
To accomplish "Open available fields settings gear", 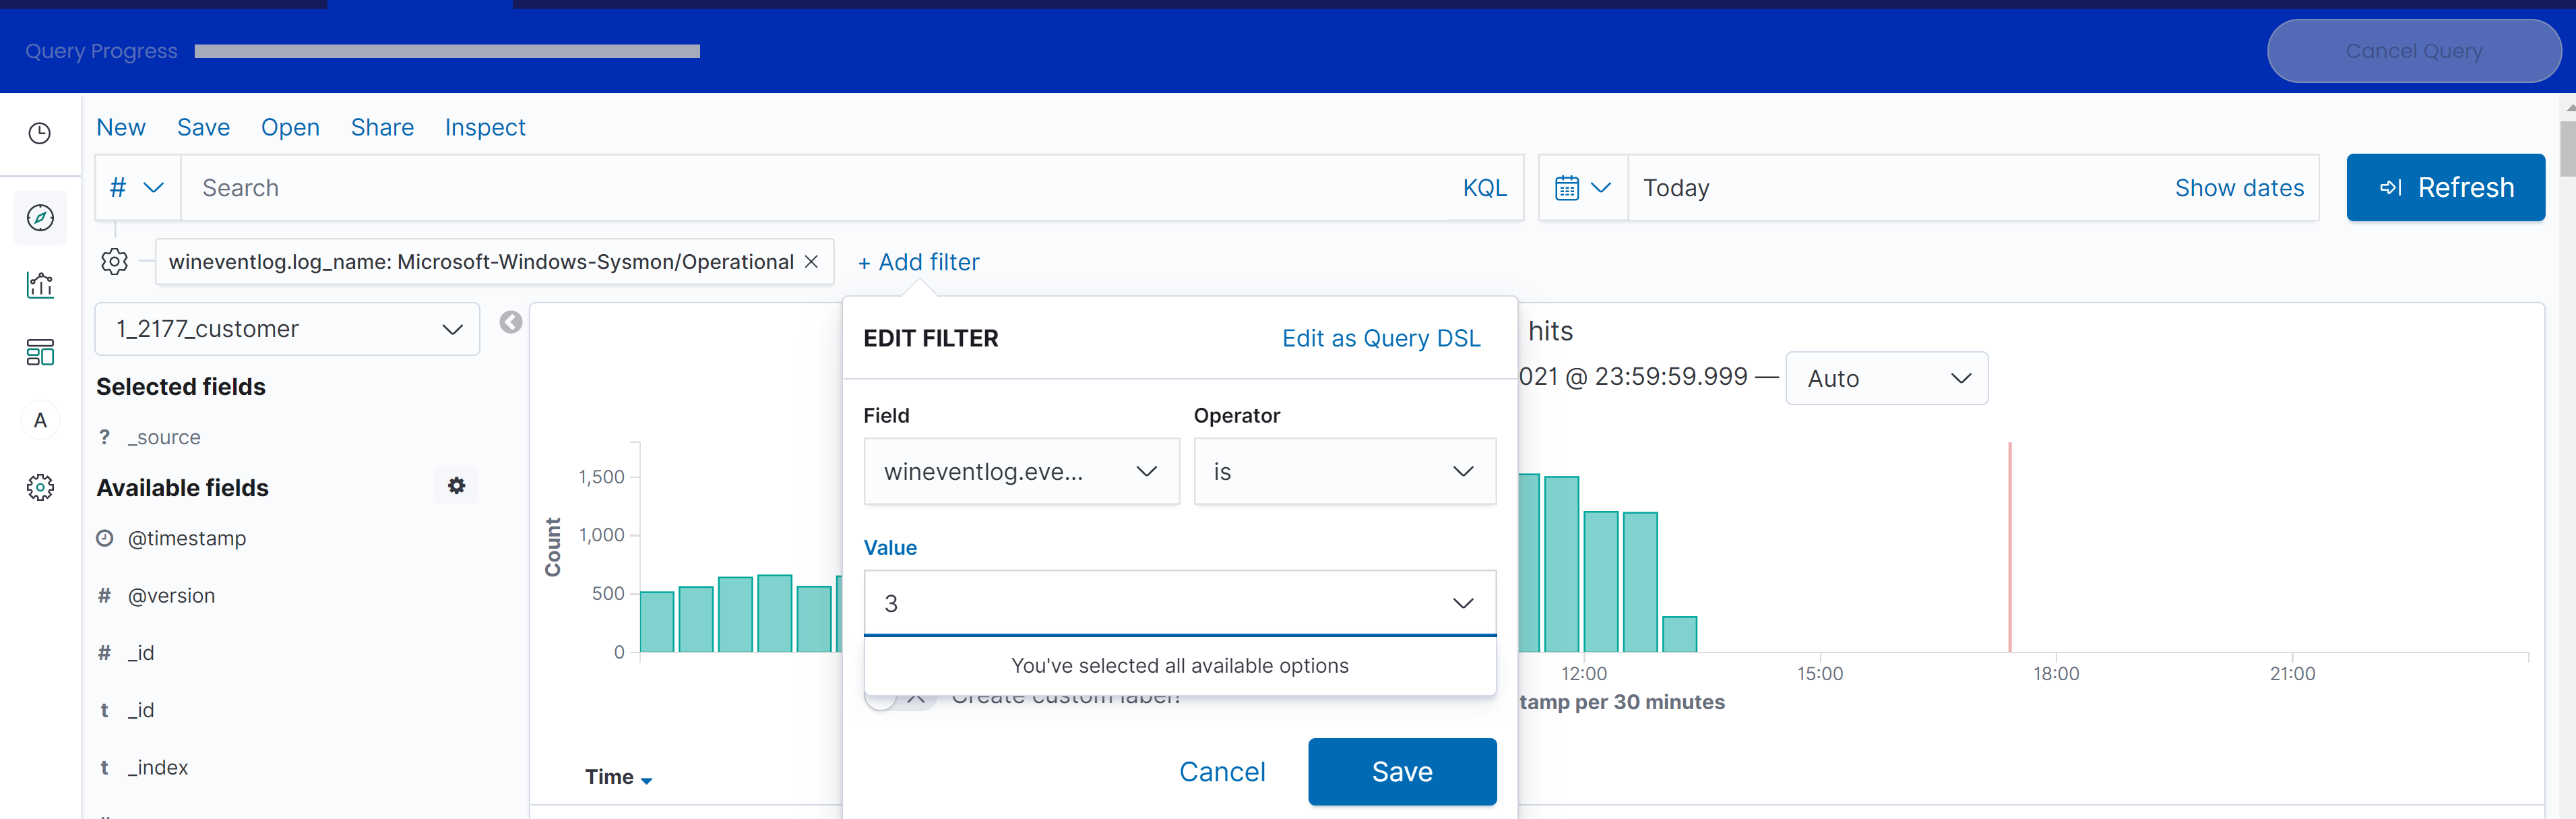I will click(x=456, y=486).
